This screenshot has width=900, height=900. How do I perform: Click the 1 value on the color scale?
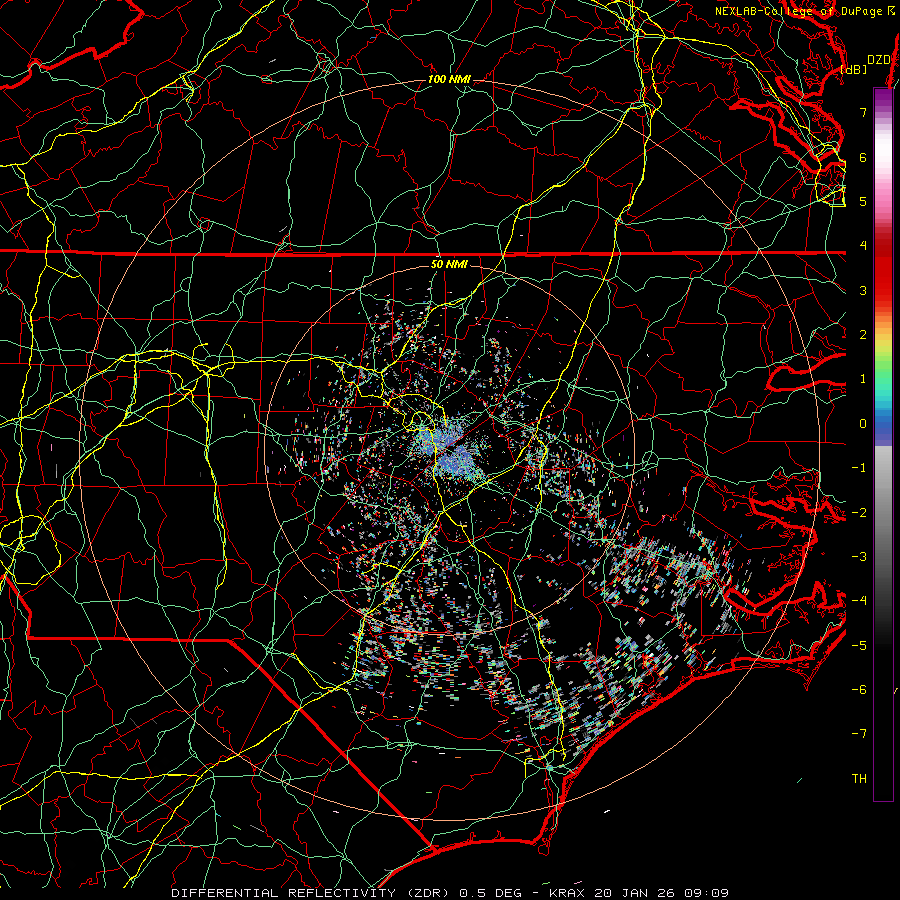point(863,379)
